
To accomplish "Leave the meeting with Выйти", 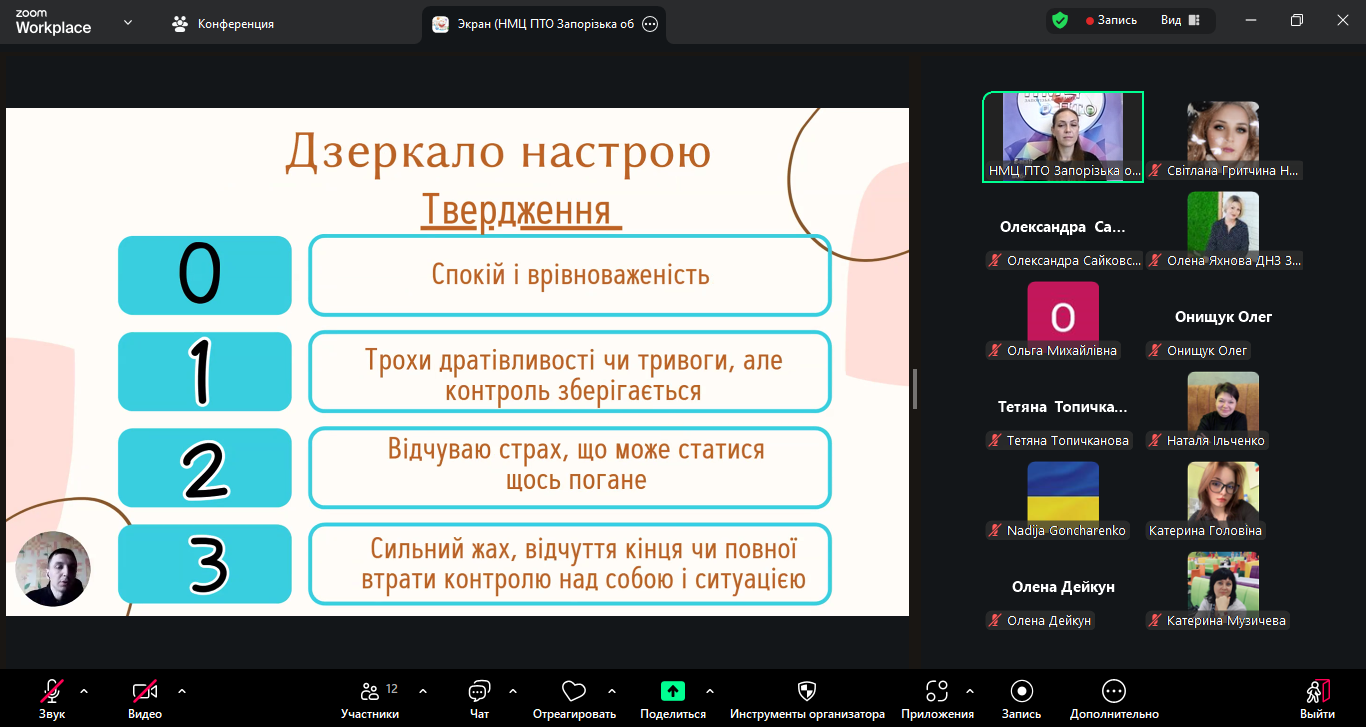I will point(1317,698).
